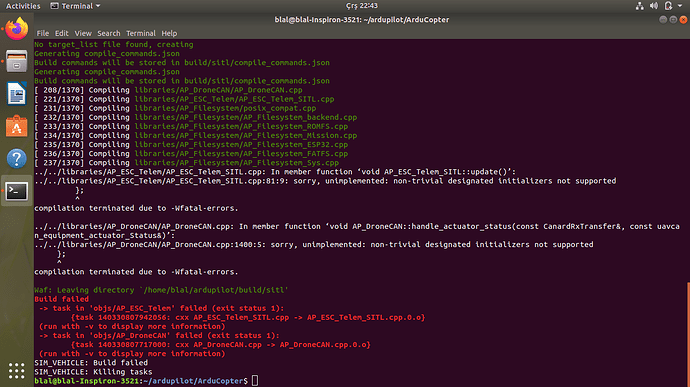Click the AP_Filesystem_Mission.cpp compile line
Screen dimensions: 690x387
pyautogui.click(x=196, y=136)
